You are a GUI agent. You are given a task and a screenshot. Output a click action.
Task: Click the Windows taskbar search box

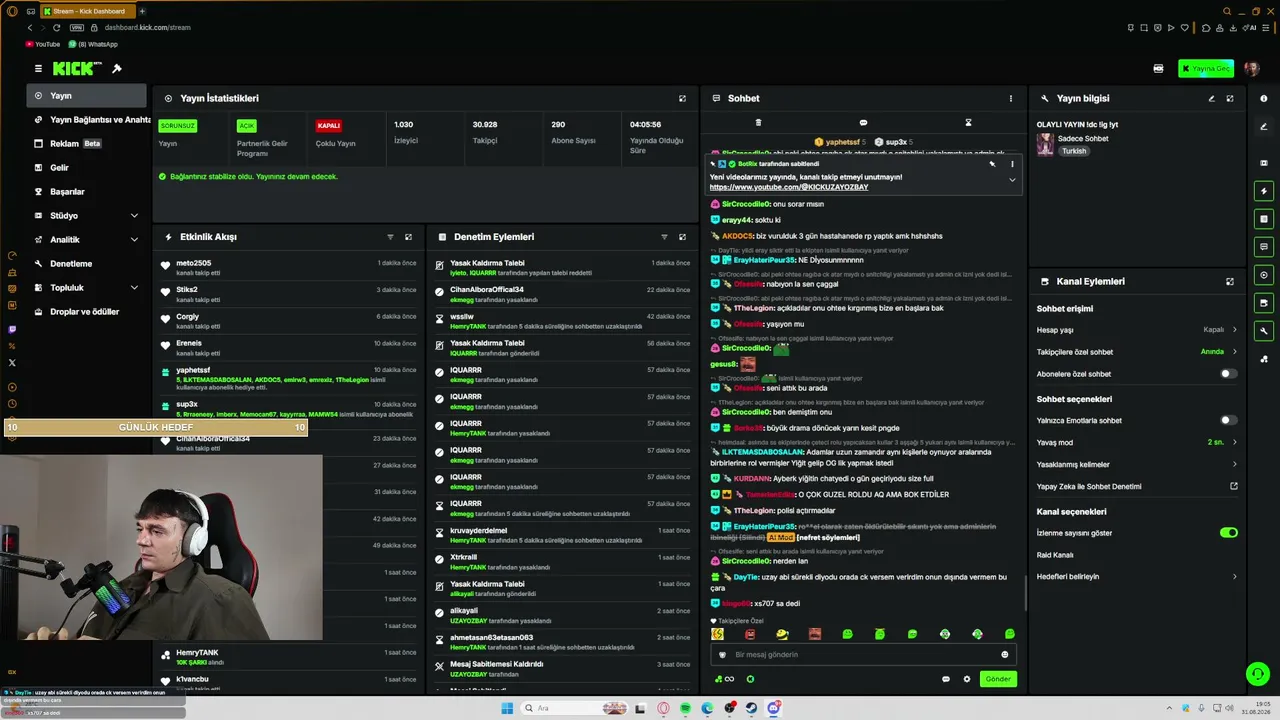[x=575, y=708]
